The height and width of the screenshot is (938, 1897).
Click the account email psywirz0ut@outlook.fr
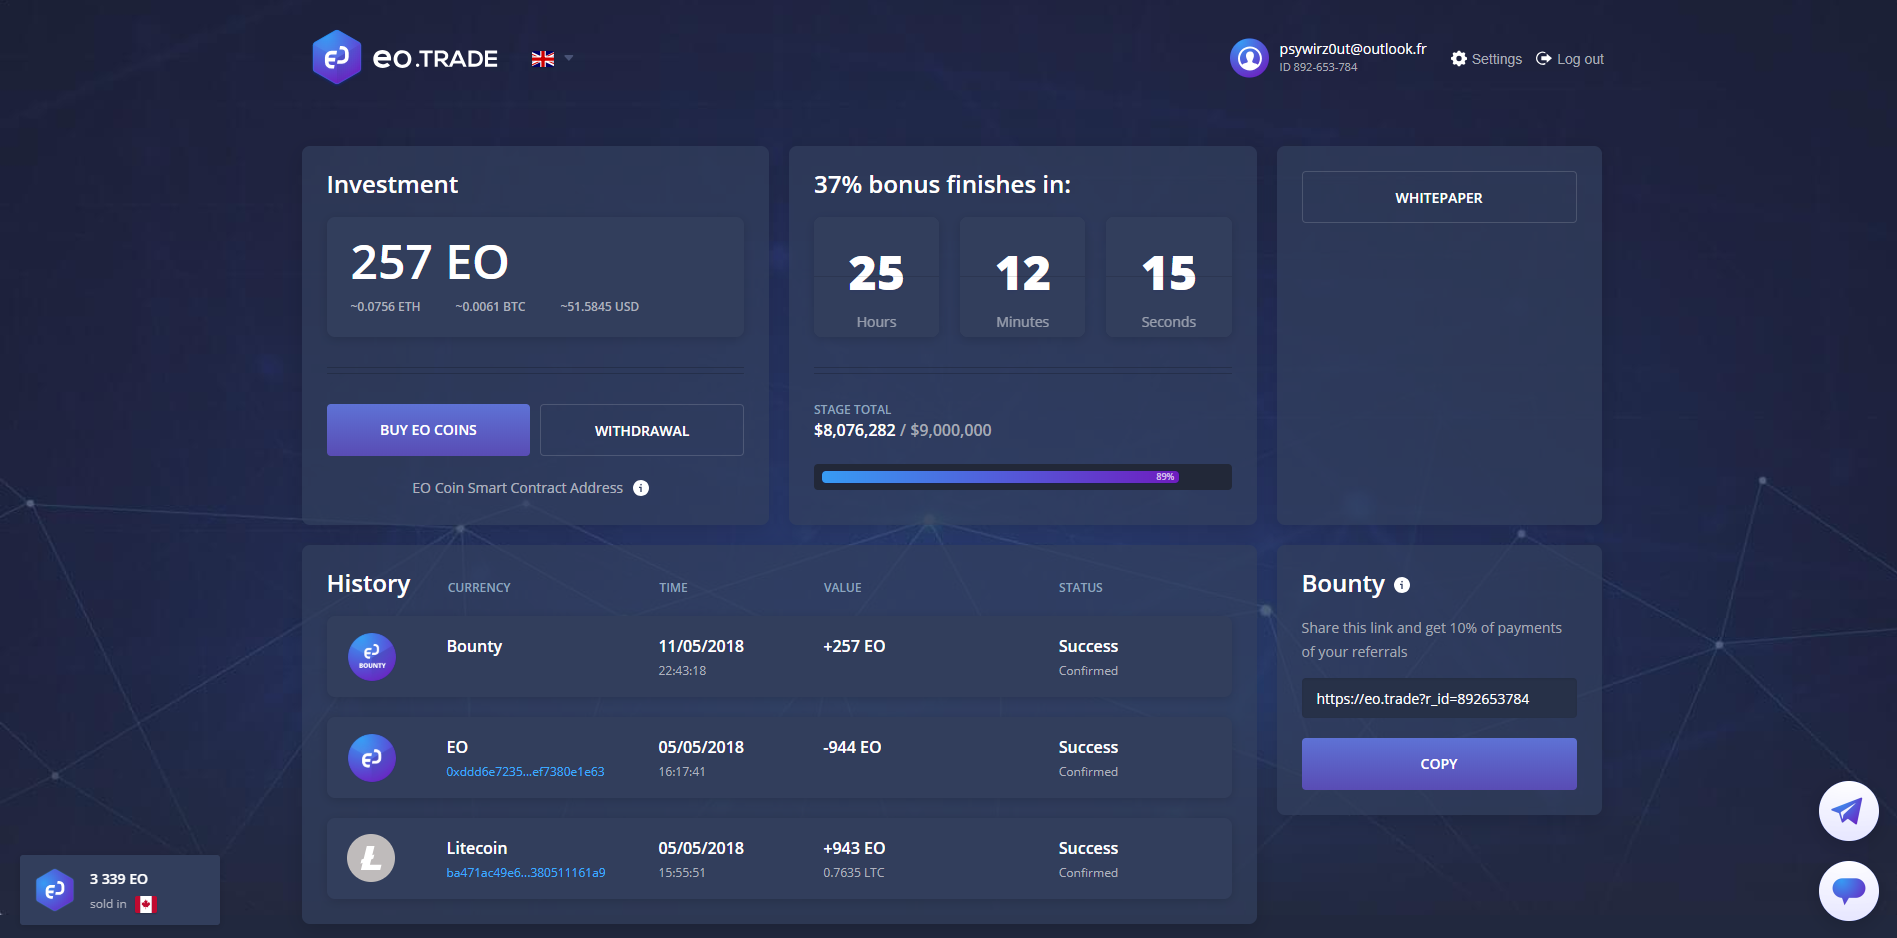pos(1353,49)
